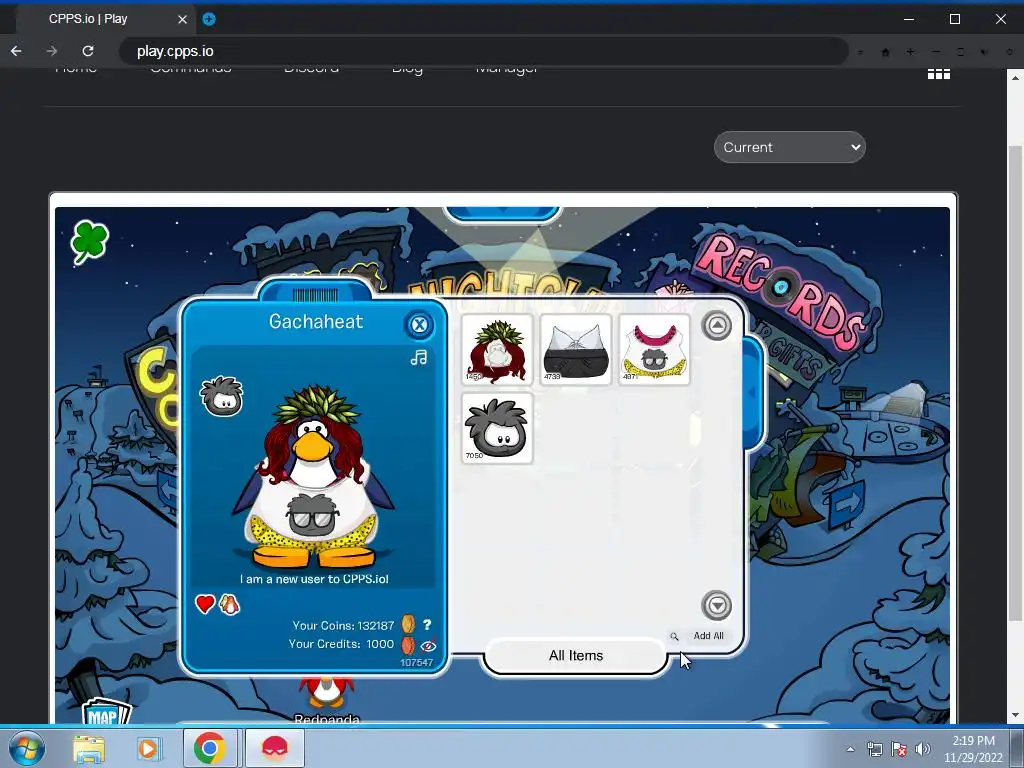Image resolution: width=1024 pixels, height=768 pixels.
Task: Open the Windows Start menu
Action: [27, 748]
